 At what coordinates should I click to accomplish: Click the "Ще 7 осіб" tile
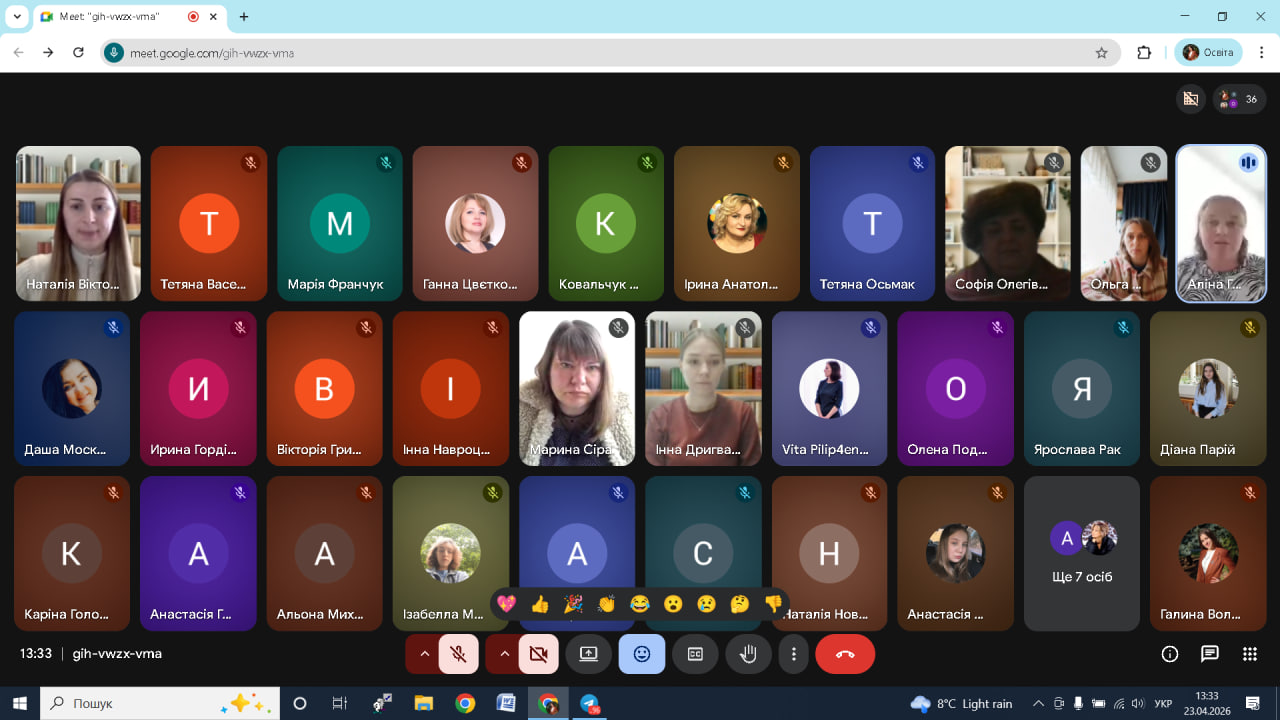pos(1082,553)
